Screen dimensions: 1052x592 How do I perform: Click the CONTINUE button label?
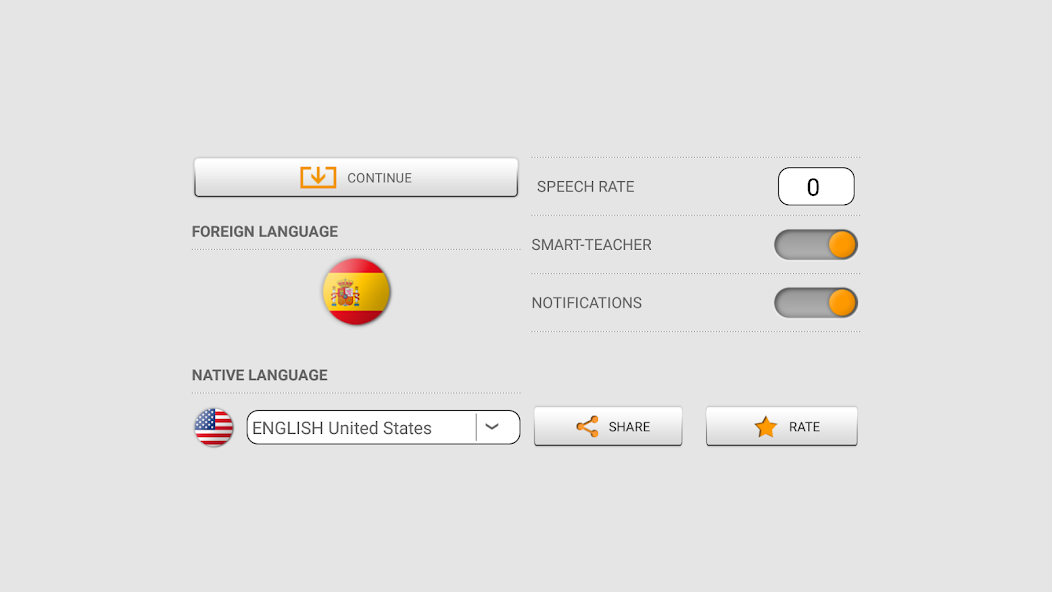click(x=379, y=178)
